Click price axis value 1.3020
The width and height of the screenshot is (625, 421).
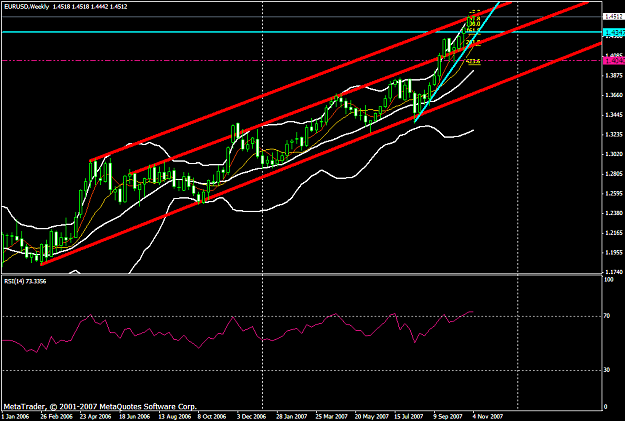tap(614, 154)
